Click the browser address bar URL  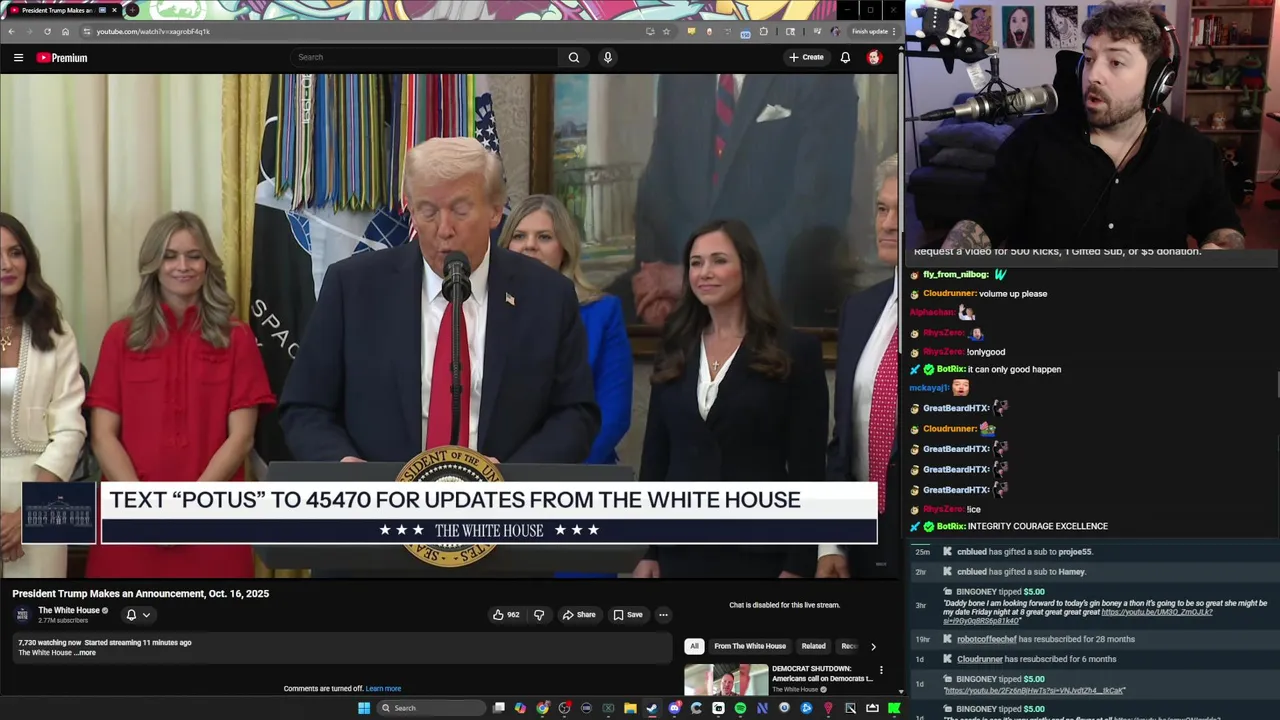click(153, 31)
